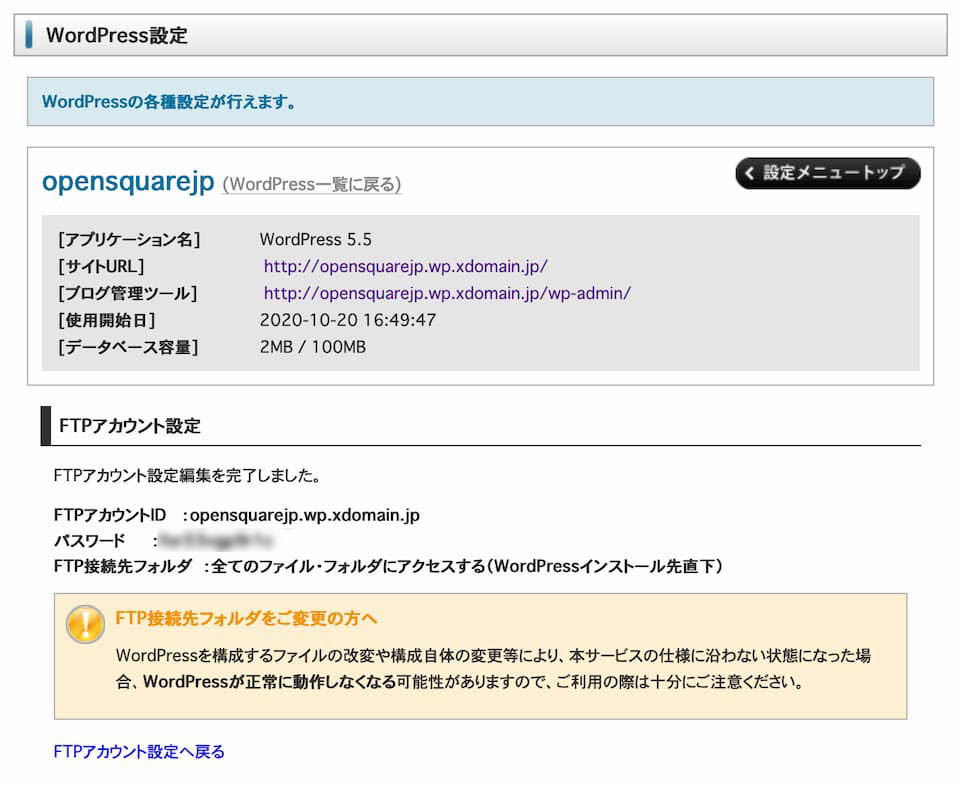Click the 2020-10-20 16:49:47 start date
960x785 pixels.
[347, 320]
